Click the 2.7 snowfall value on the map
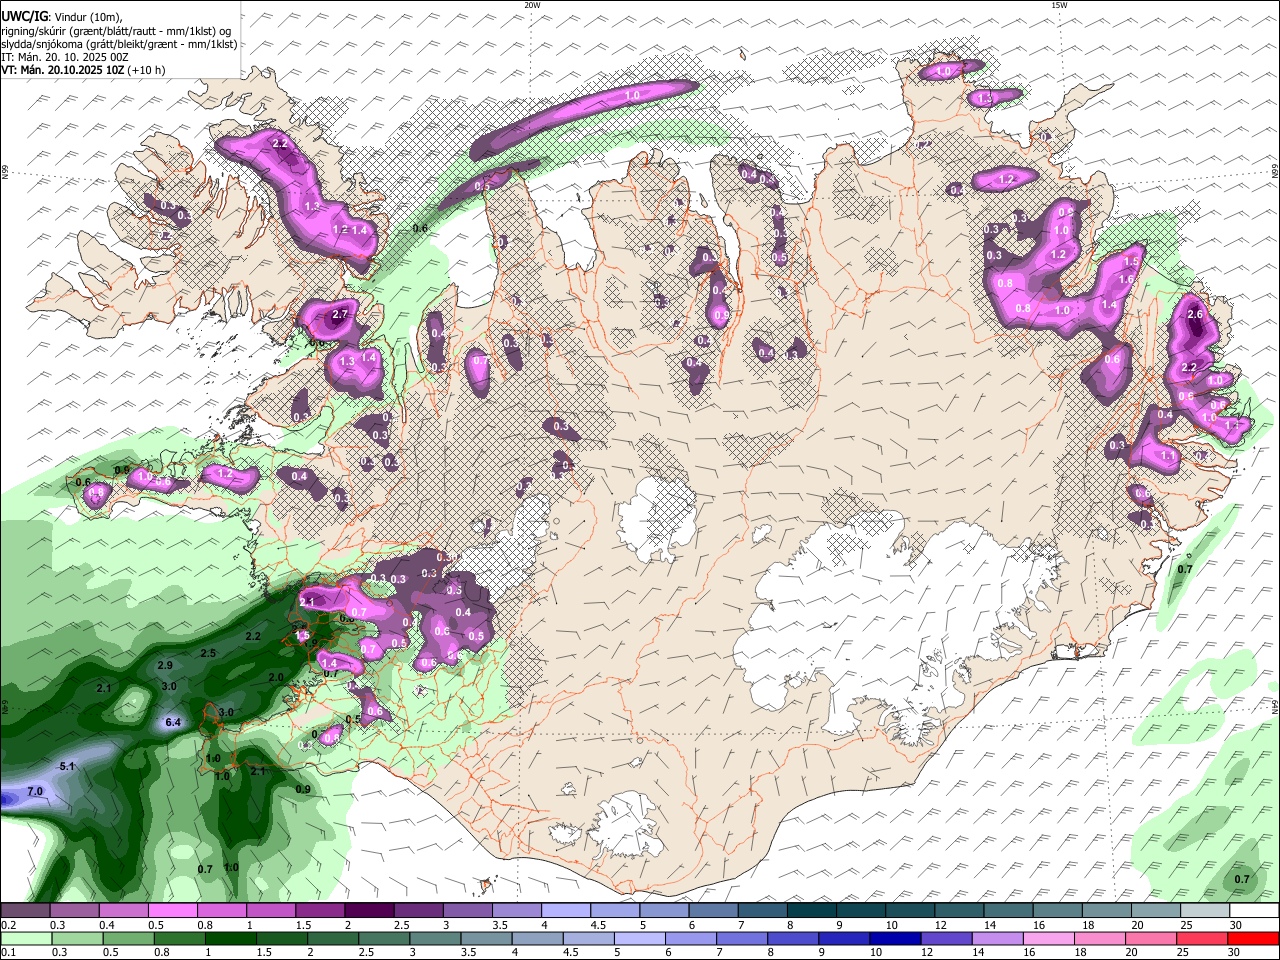The image size is (1280, 960). click(x=339, y=315)
